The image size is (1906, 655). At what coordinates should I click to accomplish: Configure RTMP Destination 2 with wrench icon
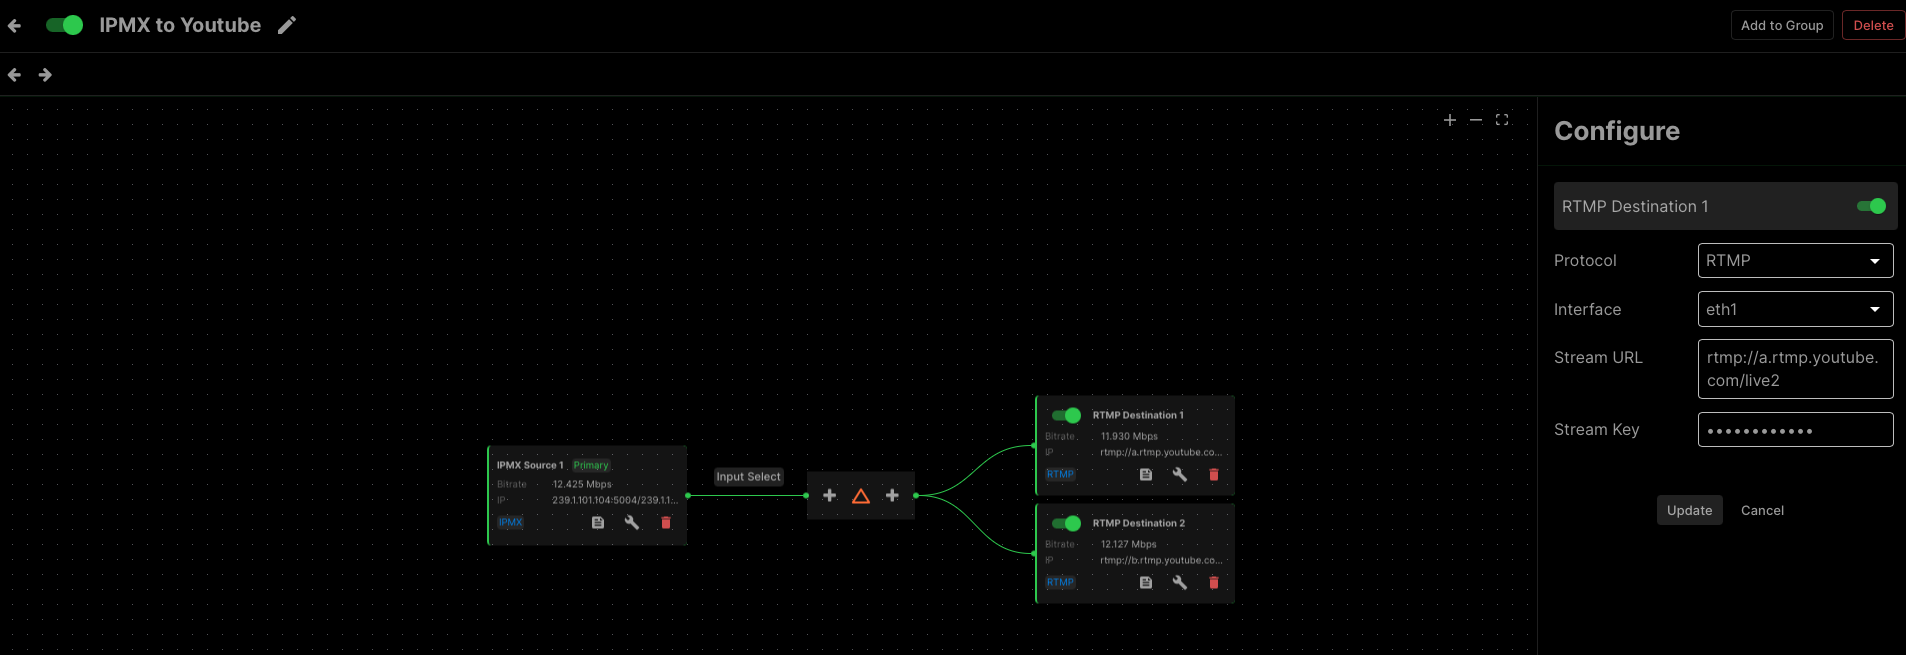1180,582
